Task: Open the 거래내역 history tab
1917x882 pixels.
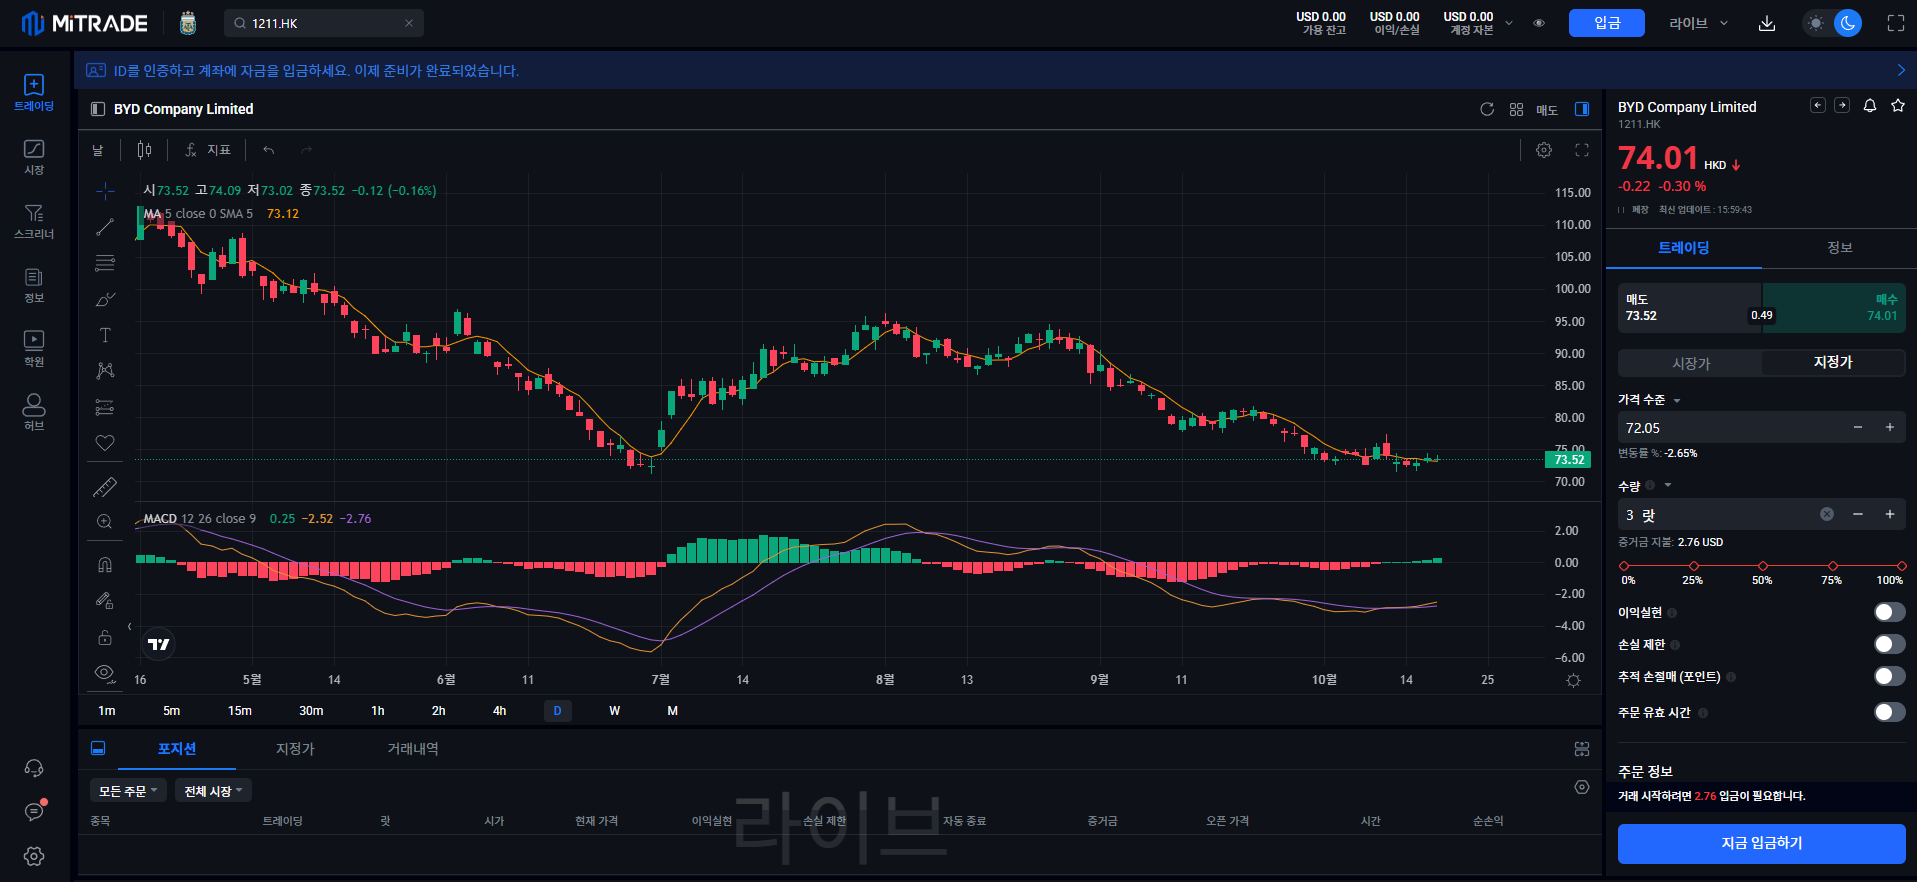Action: click(x=413, y=749)
